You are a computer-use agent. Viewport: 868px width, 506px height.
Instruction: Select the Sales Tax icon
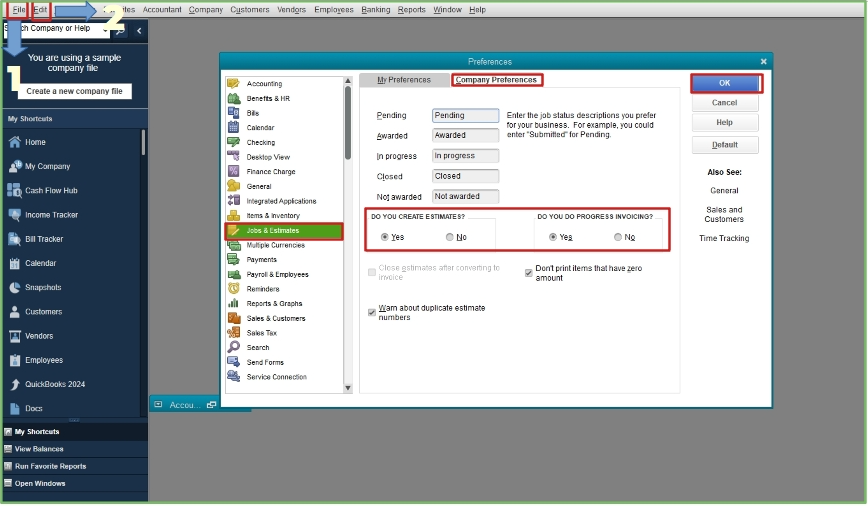pos(233,333)
